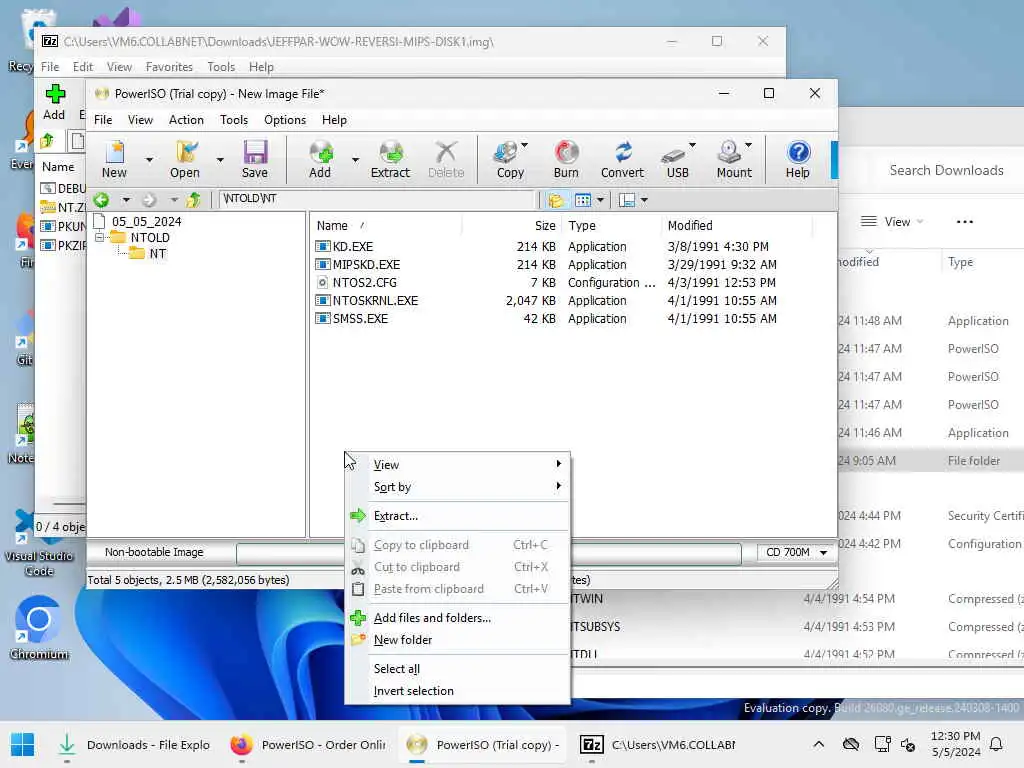Image resolution: width=1024 pixels, height=768 pixels.
Task: Click the Mount toolbar icon
Action: (729, 152)
